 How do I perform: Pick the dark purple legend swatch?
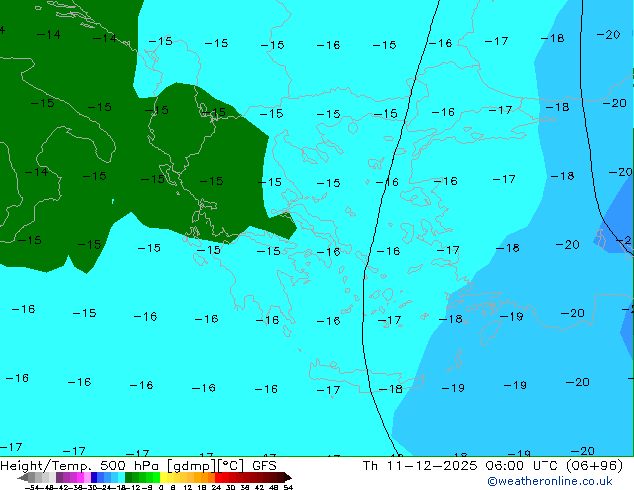point(59,477)
